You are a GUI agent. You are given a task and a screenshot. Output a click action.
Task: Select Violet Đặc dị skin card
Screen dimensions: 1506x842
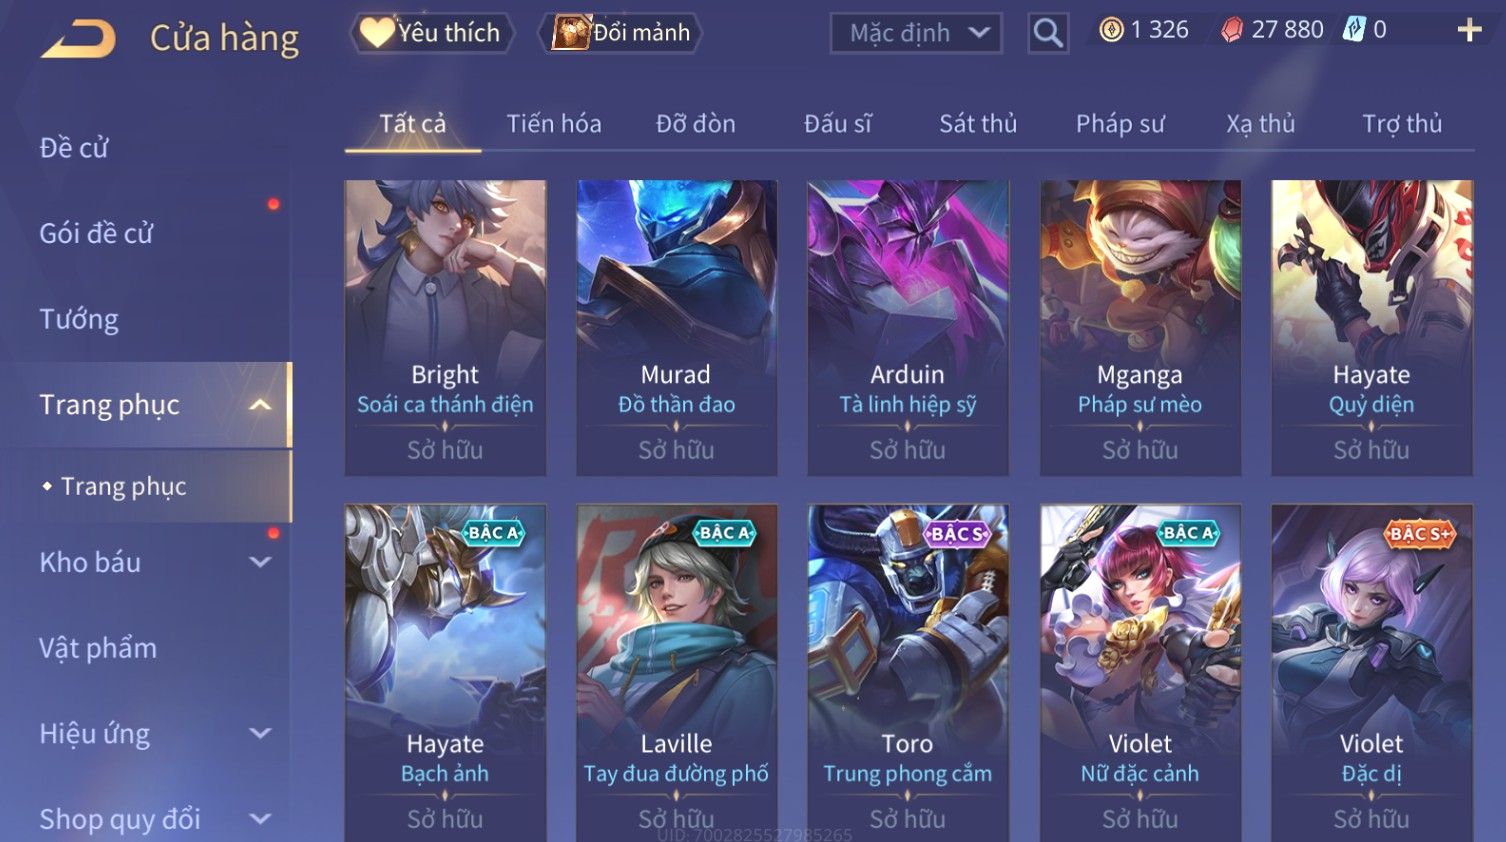pyautogui.click(x=1372, y=673)
